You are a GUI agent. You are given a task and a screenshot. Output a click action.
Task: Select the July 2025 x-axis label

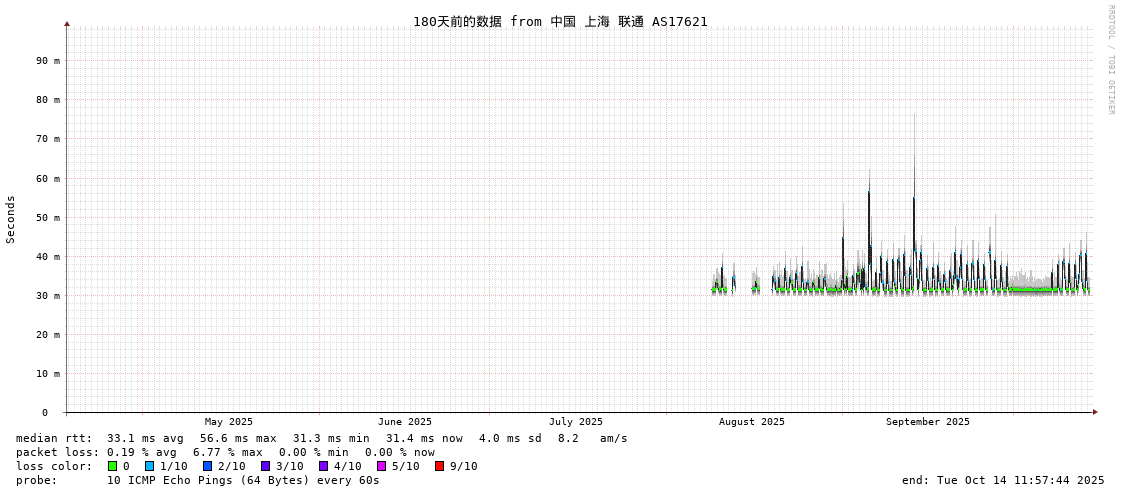pyautogui.click(x=576, y=422)
